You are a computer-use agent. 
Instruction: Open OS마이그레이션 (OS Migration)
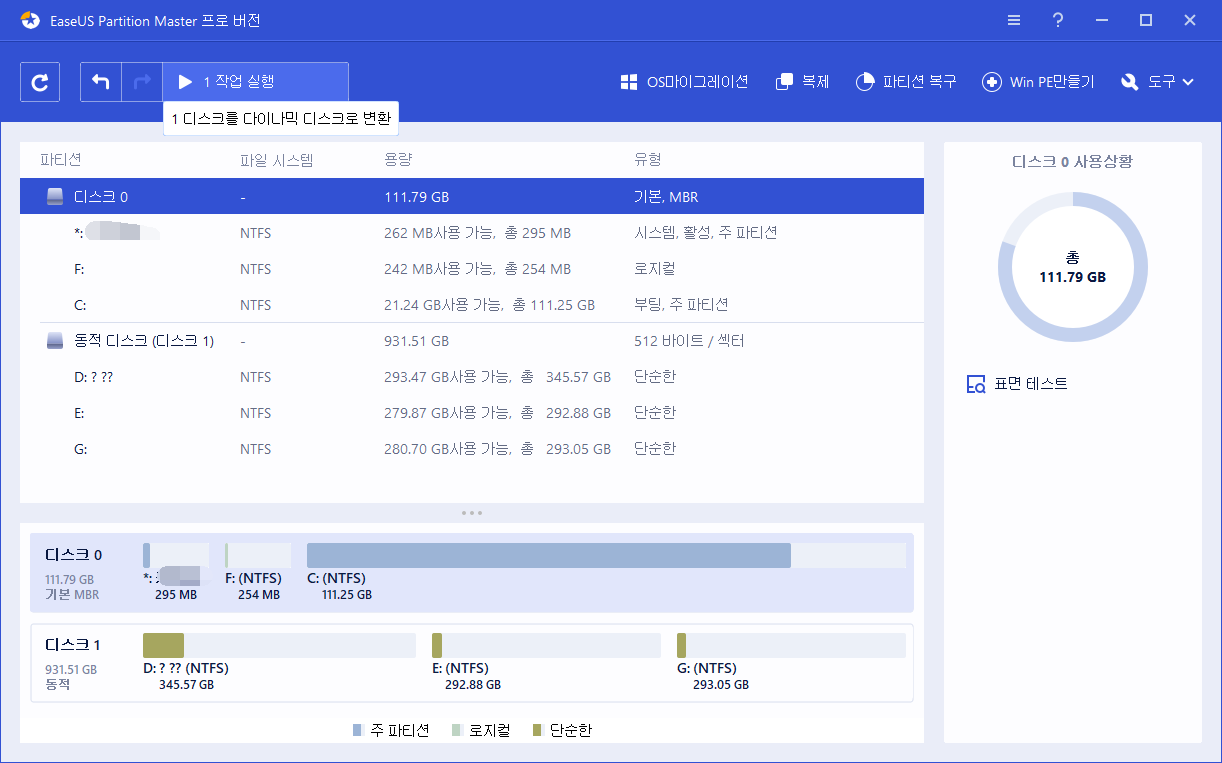pos(686,81)
